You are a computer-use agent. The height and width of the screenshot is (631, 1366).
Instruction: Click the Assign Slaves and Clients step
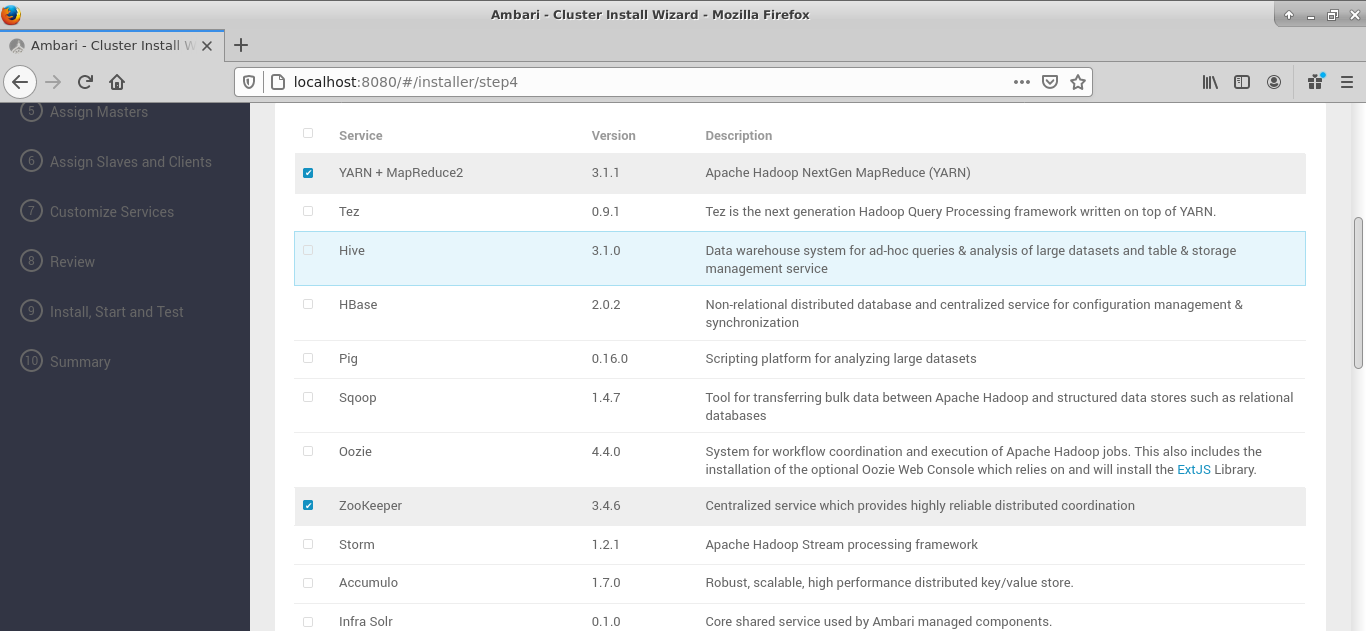point(130,162)
